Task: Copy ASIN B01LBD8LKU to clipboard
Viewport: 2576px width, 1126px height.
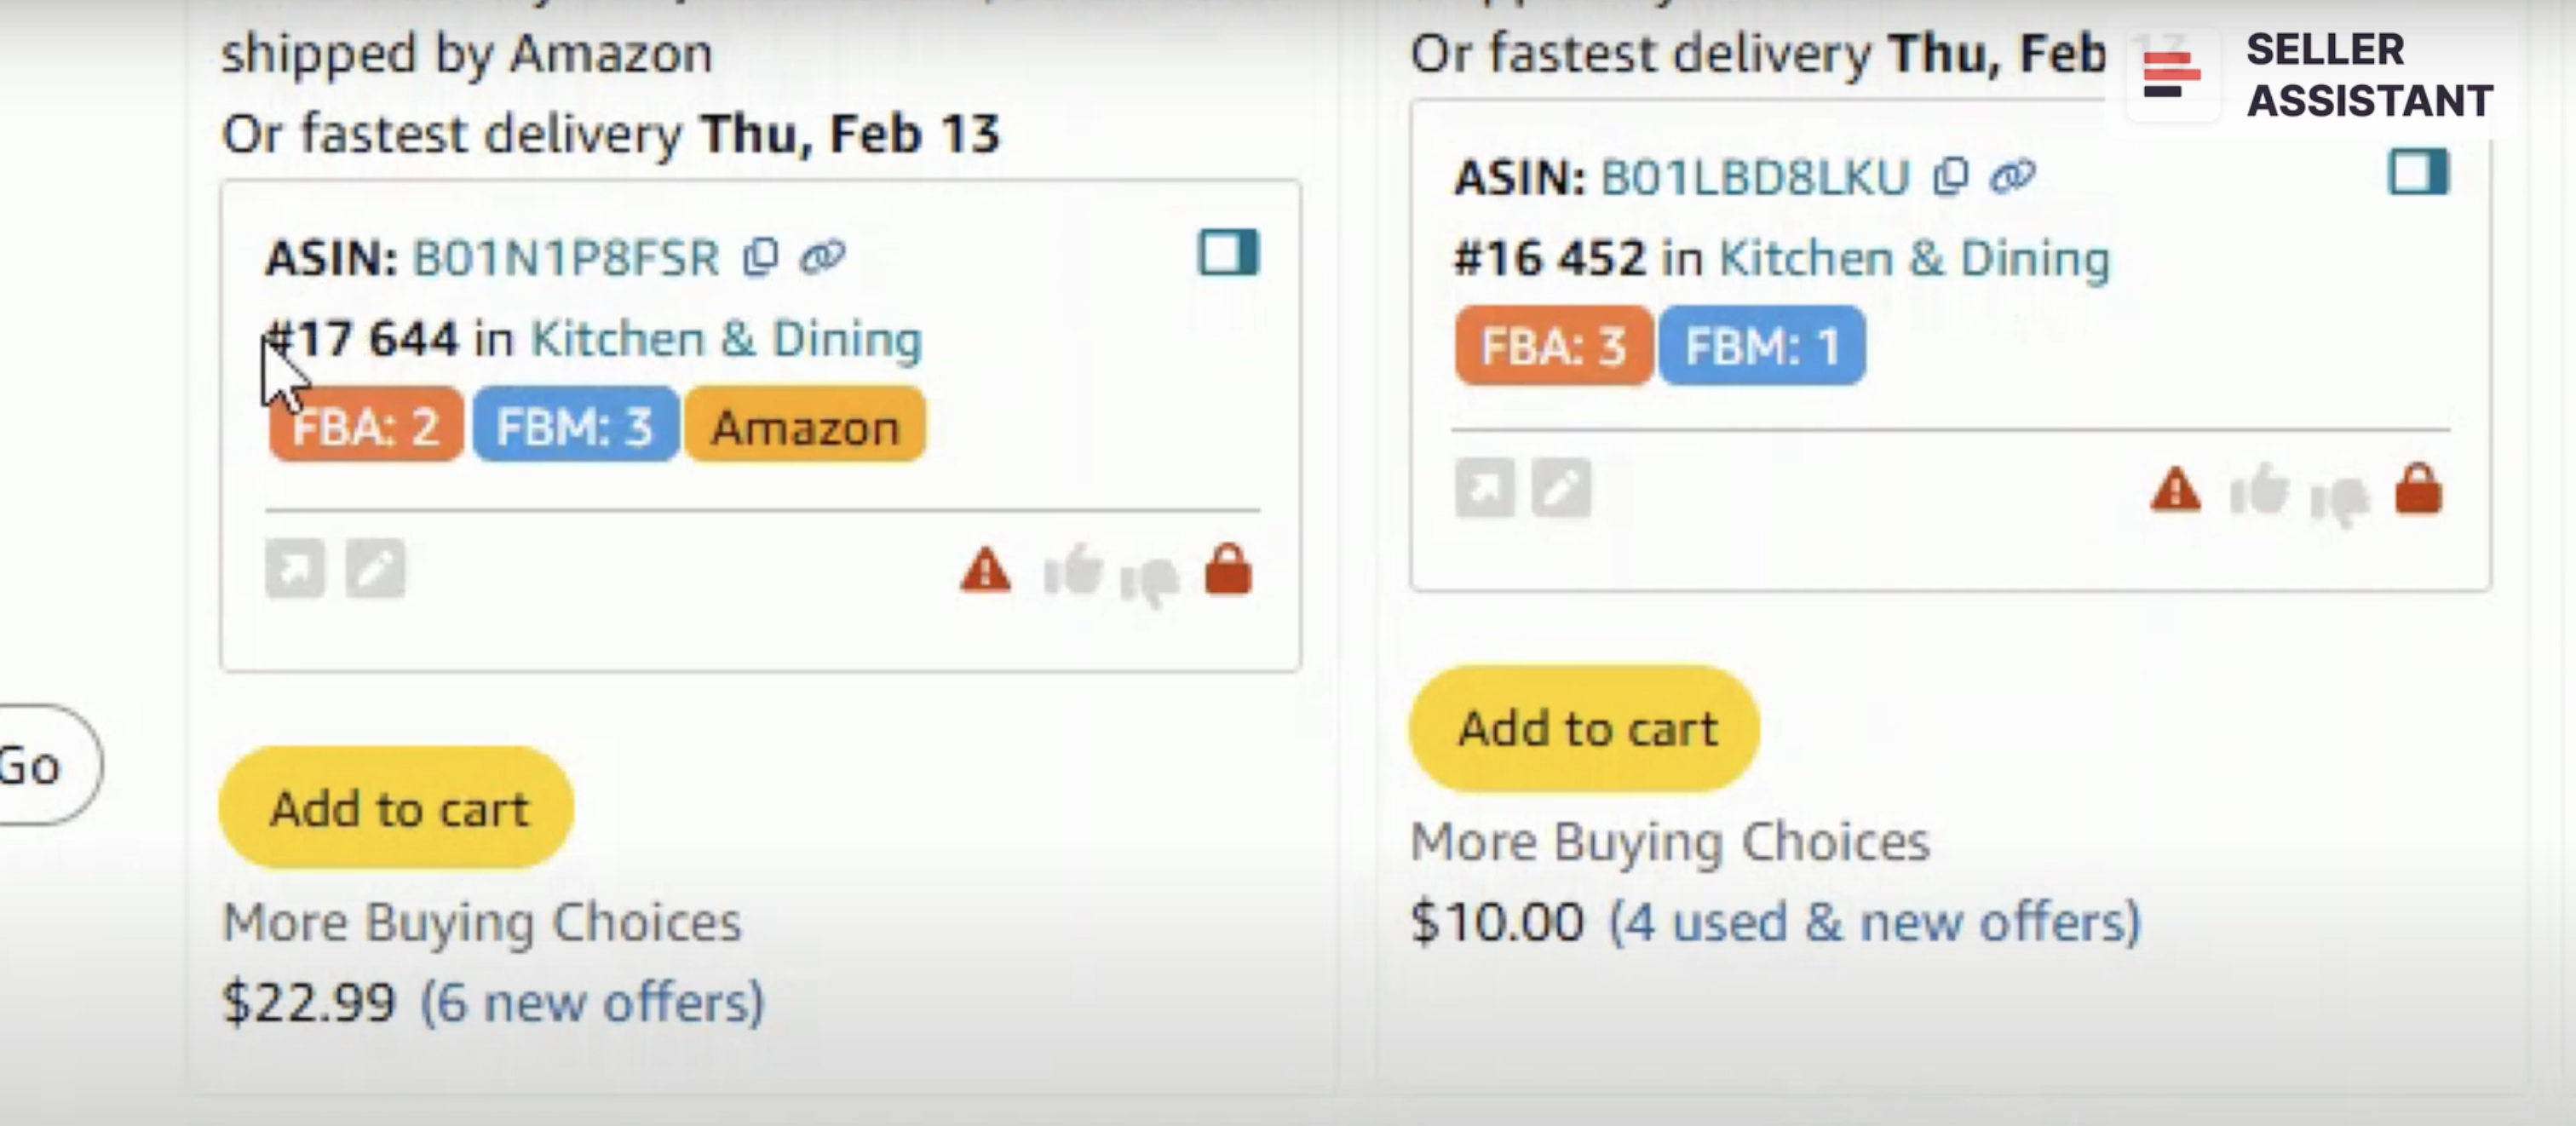Action: point(1950,177)
